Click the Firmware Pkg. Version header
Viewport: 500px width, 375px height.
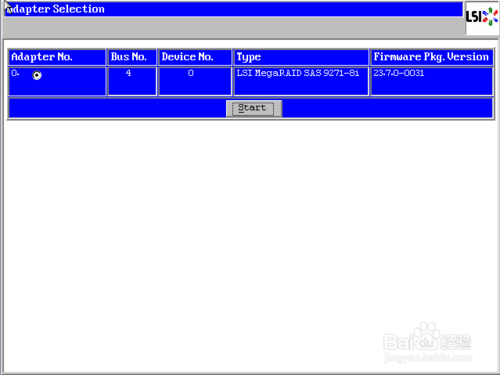[x=432, y=57]
